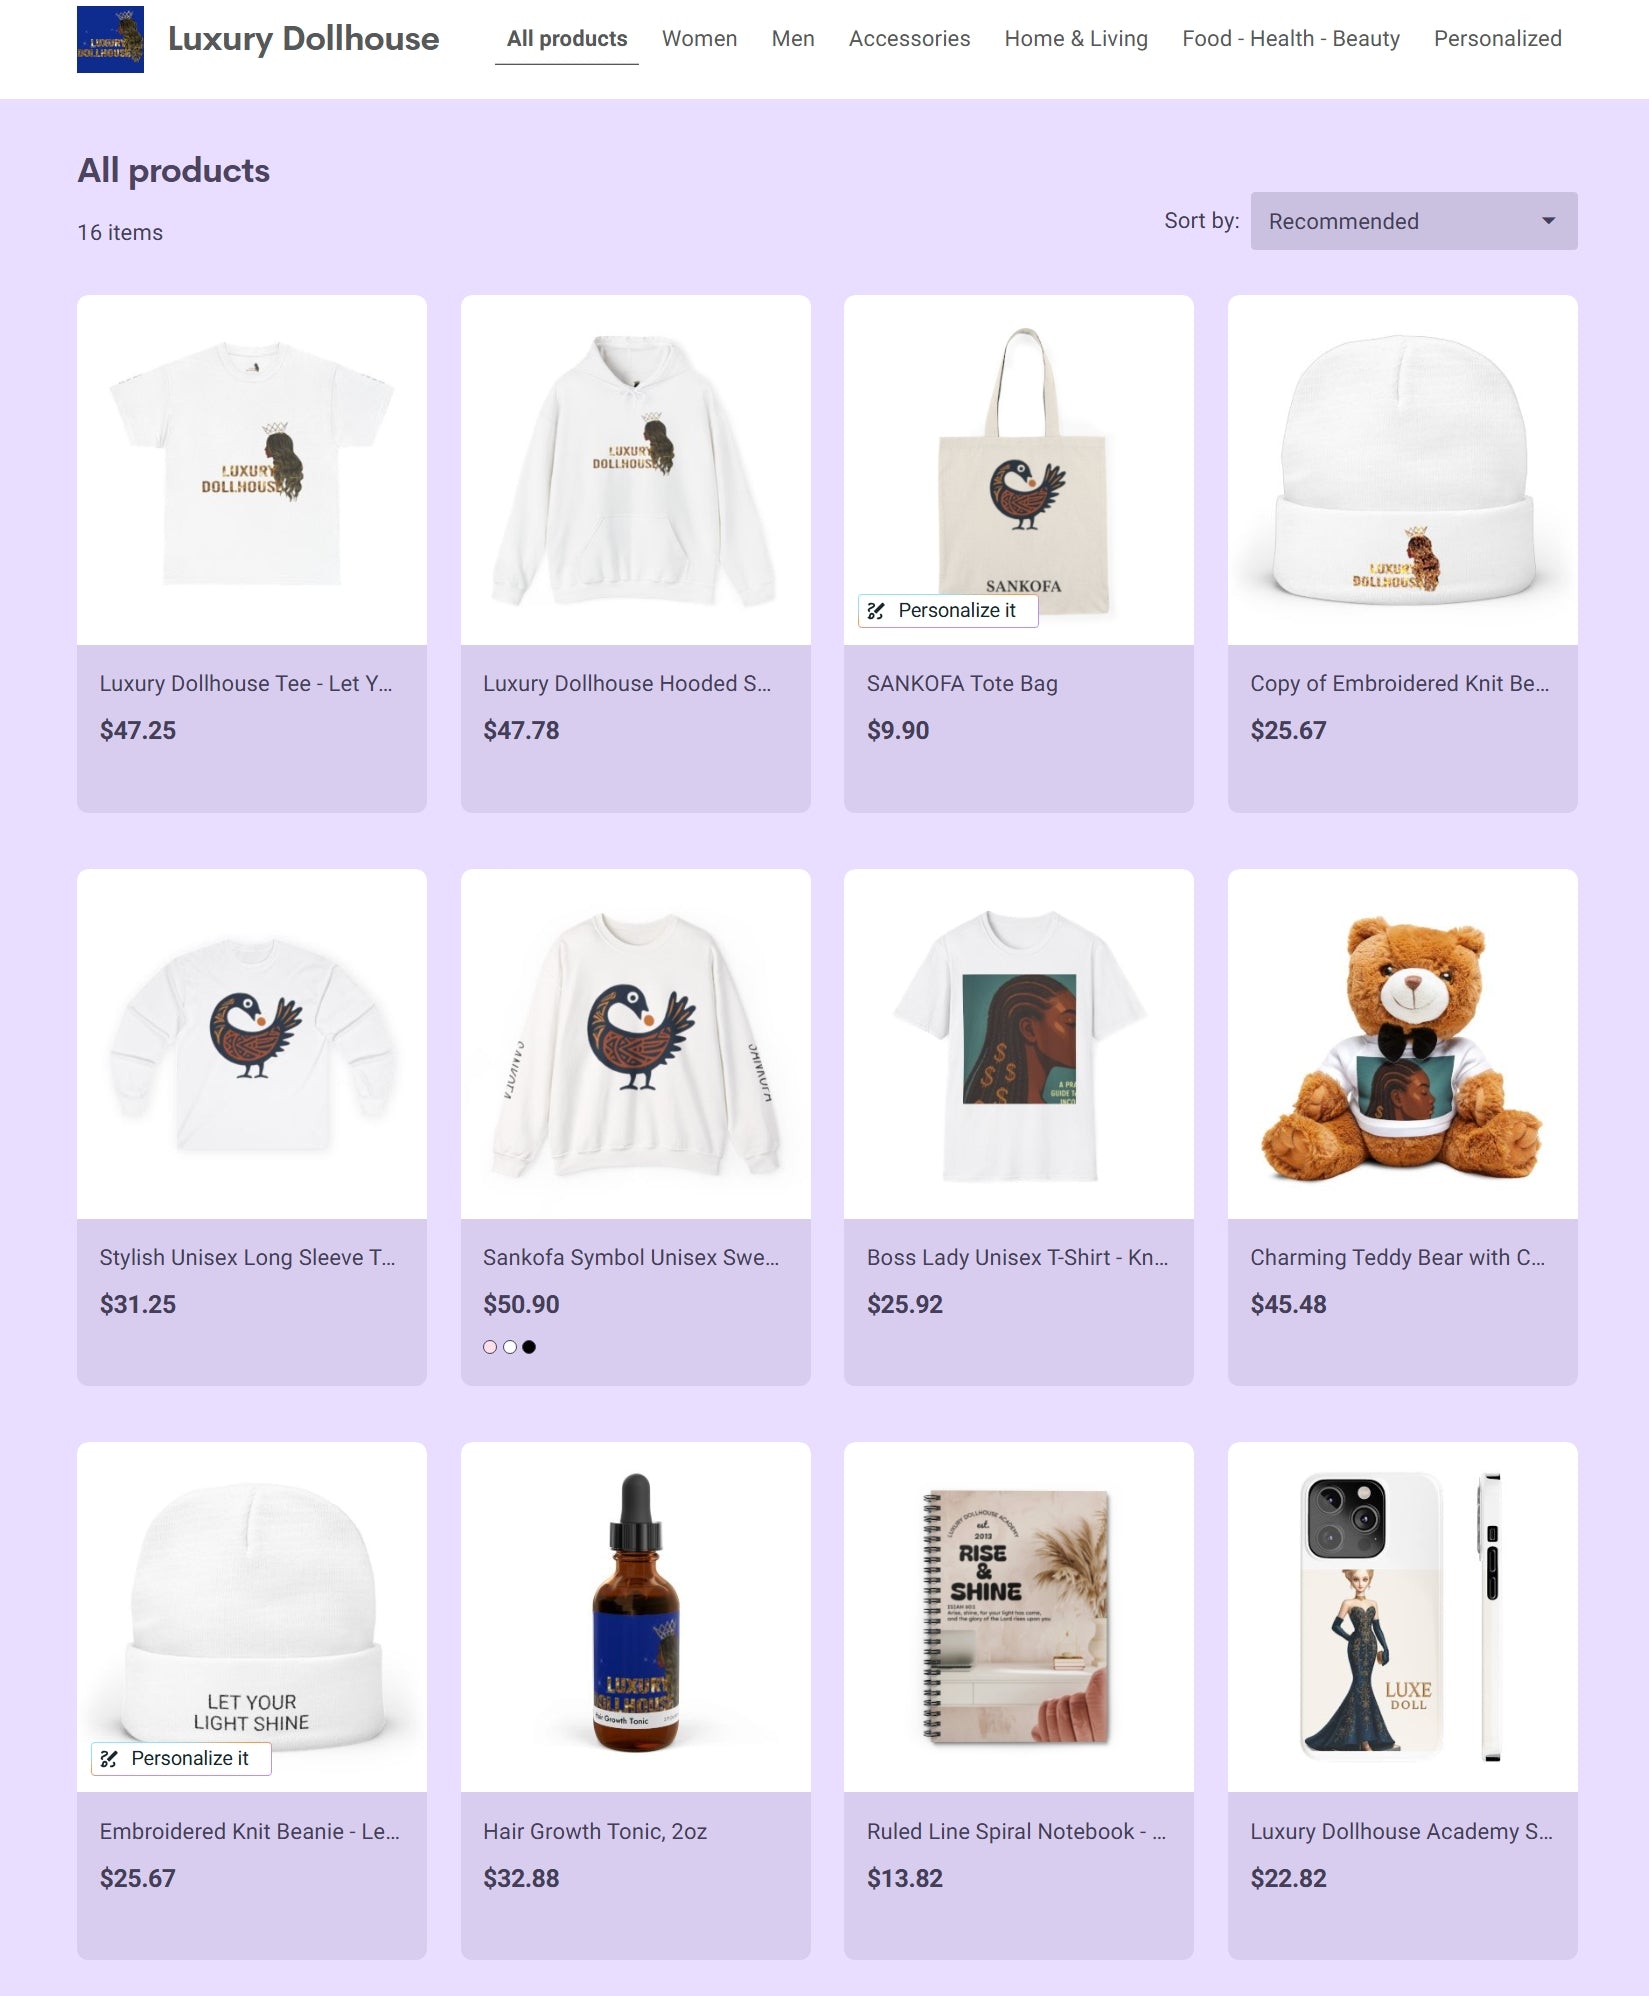Click the Sort by dropdown arrow
The width and height of the screenshot is (1649, 1996).
[x=1548, y=221]
